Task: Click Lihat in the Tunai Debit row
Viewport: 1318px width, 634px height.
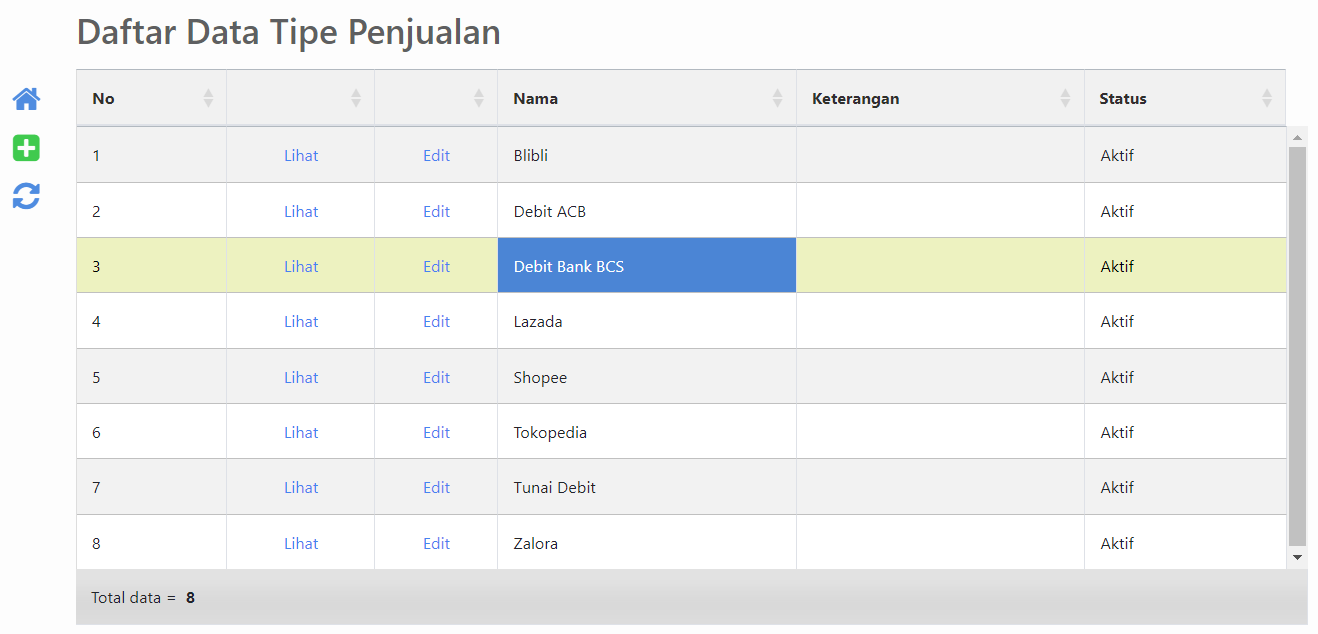Action: pyautogui.click(x=301, y=487)
